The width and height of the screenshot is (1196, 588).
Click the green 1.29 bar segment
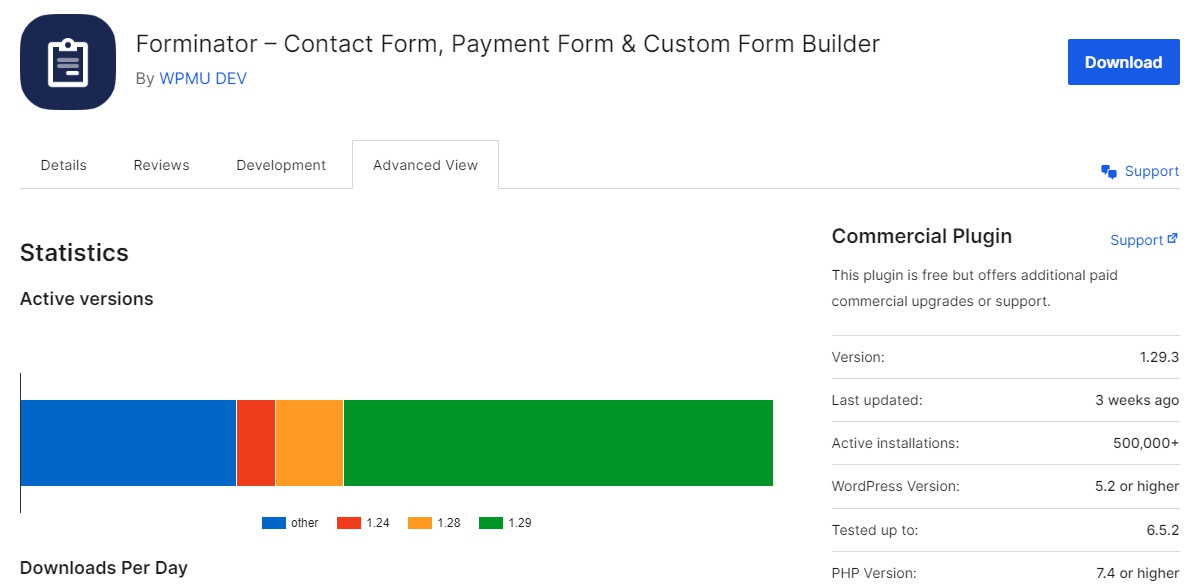[558, 443]
